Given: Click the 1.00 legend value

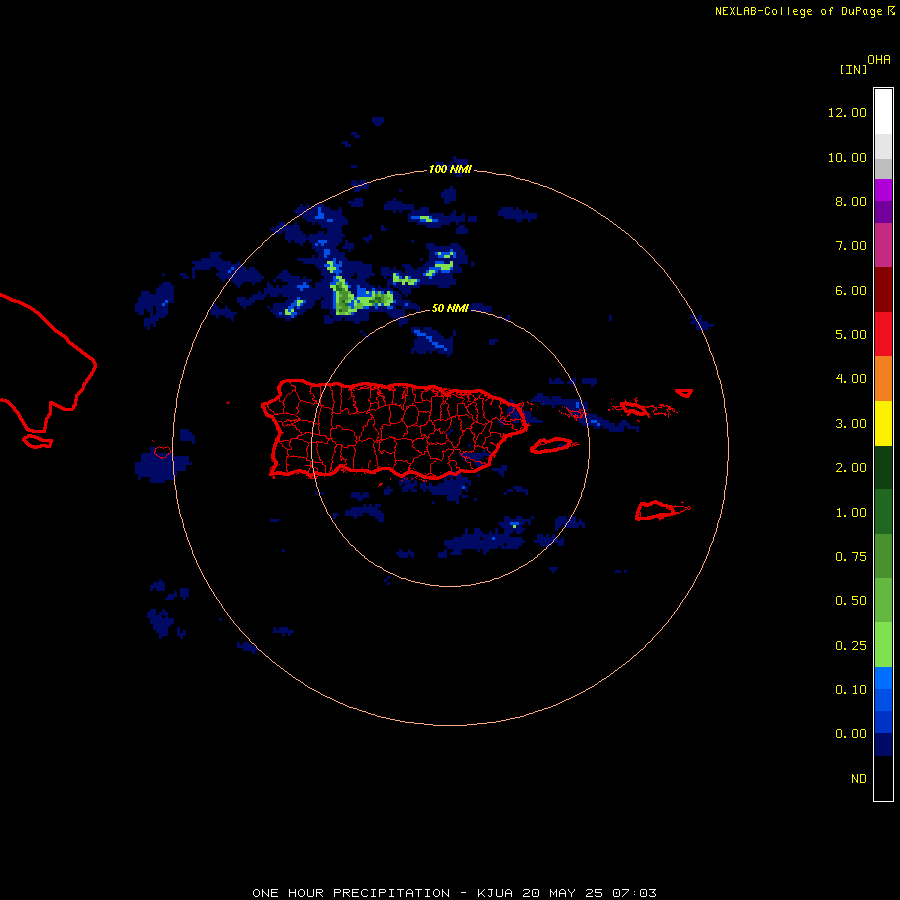Looking at the screenshot, I should (851, 513).
